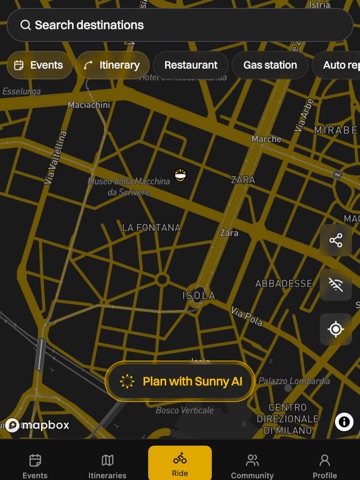
Task: Switch to the Events tab
Action: point(35,466)
